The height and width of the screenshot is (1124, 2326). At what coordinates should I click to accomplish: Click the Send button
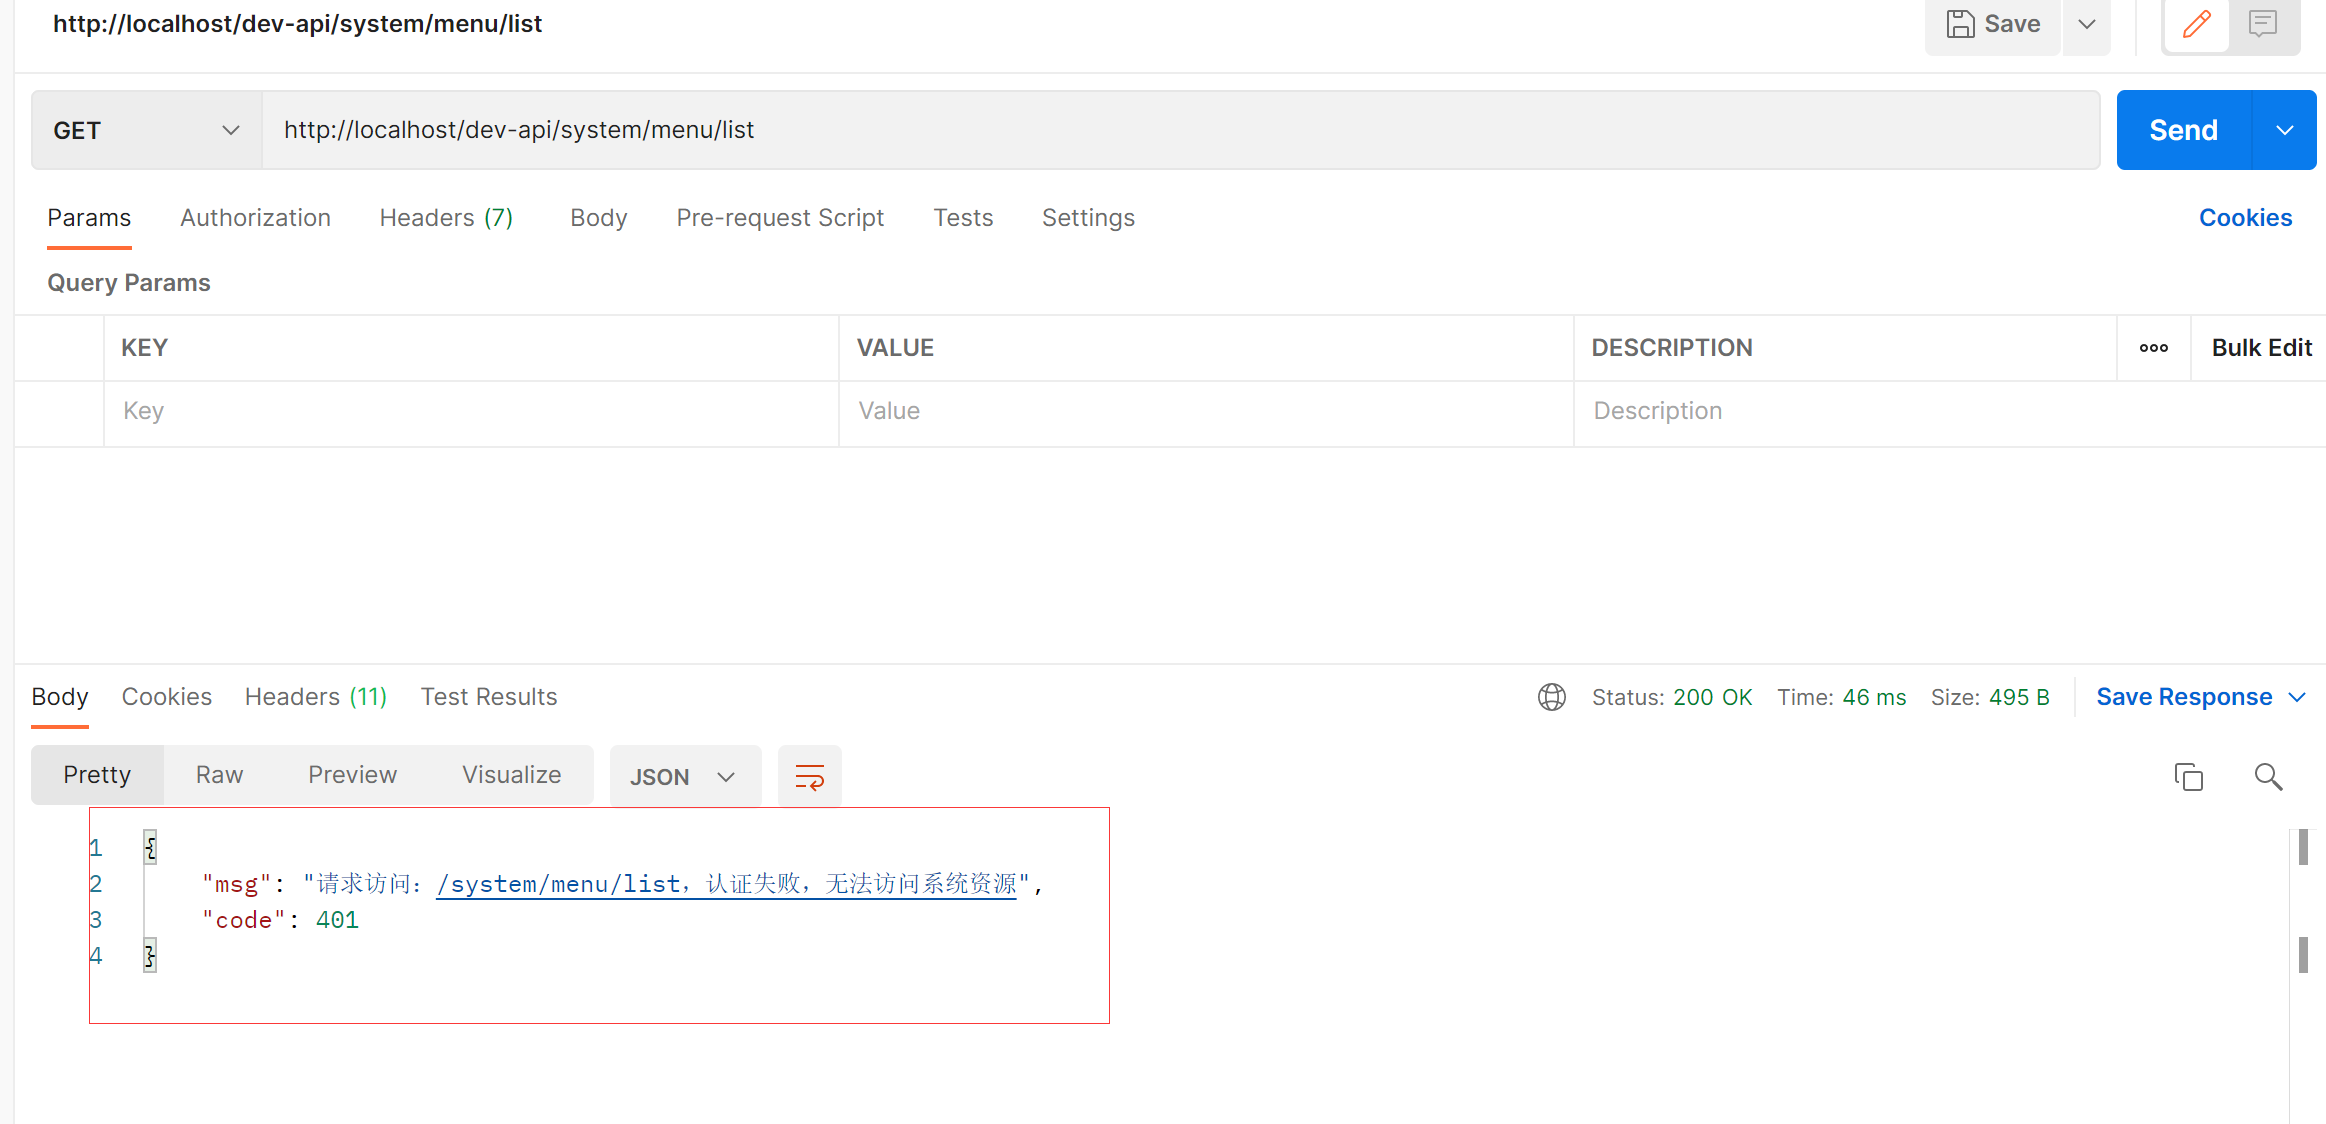pos(2182,129)
